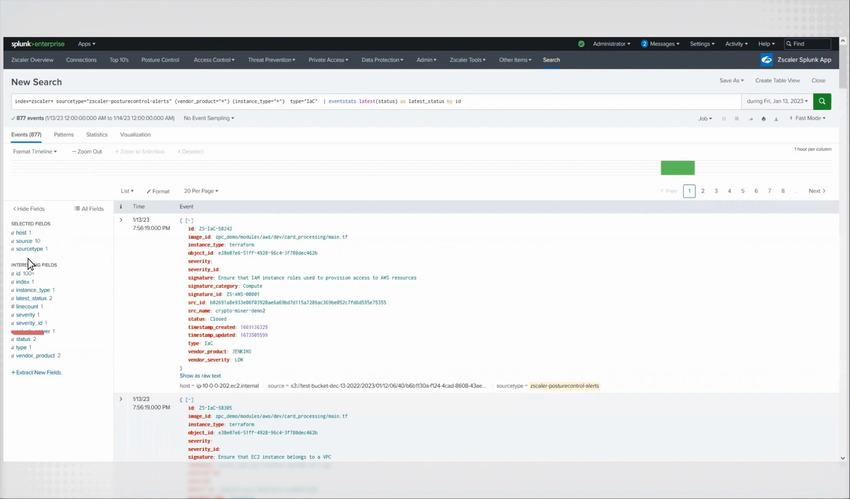This screenshot has width=850, height=499.
Task: Expand the first event row chevron
Action: point(121,220)
